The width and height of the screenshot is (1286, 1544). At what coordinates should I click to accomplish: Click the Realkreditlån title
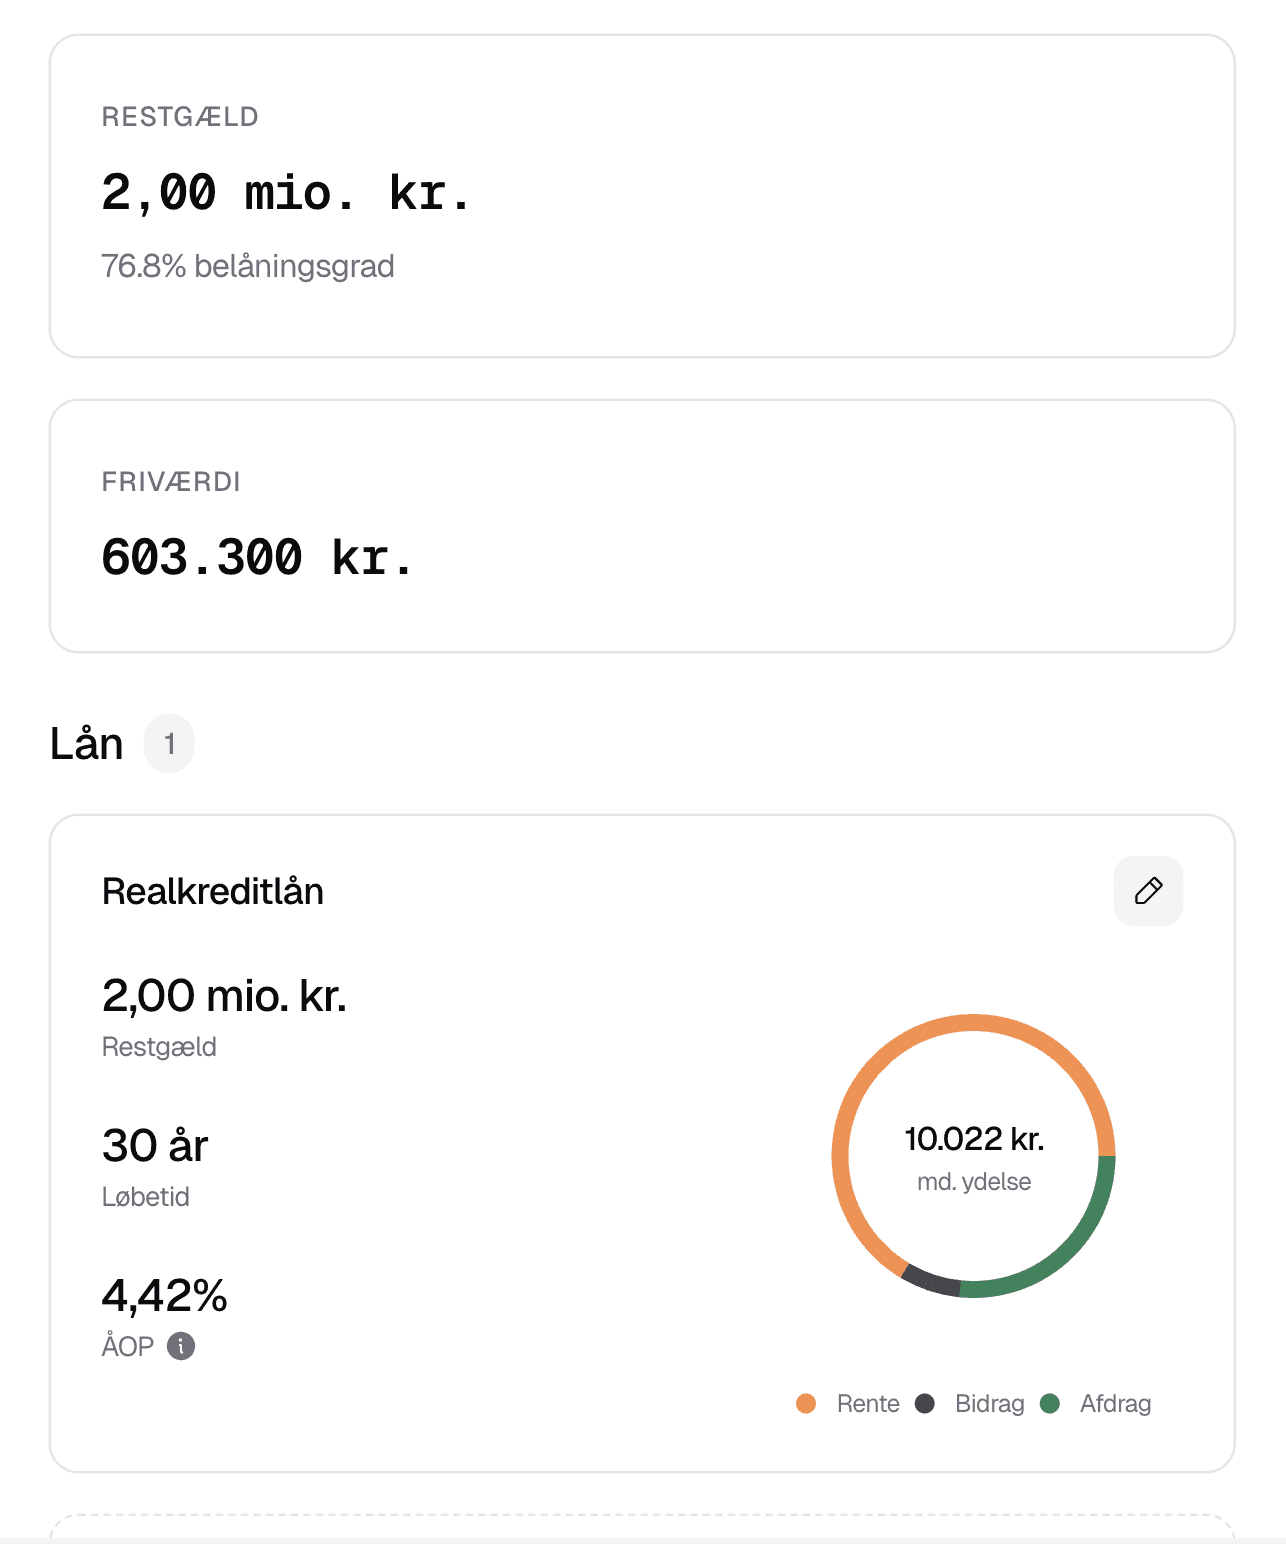(212, 891)
